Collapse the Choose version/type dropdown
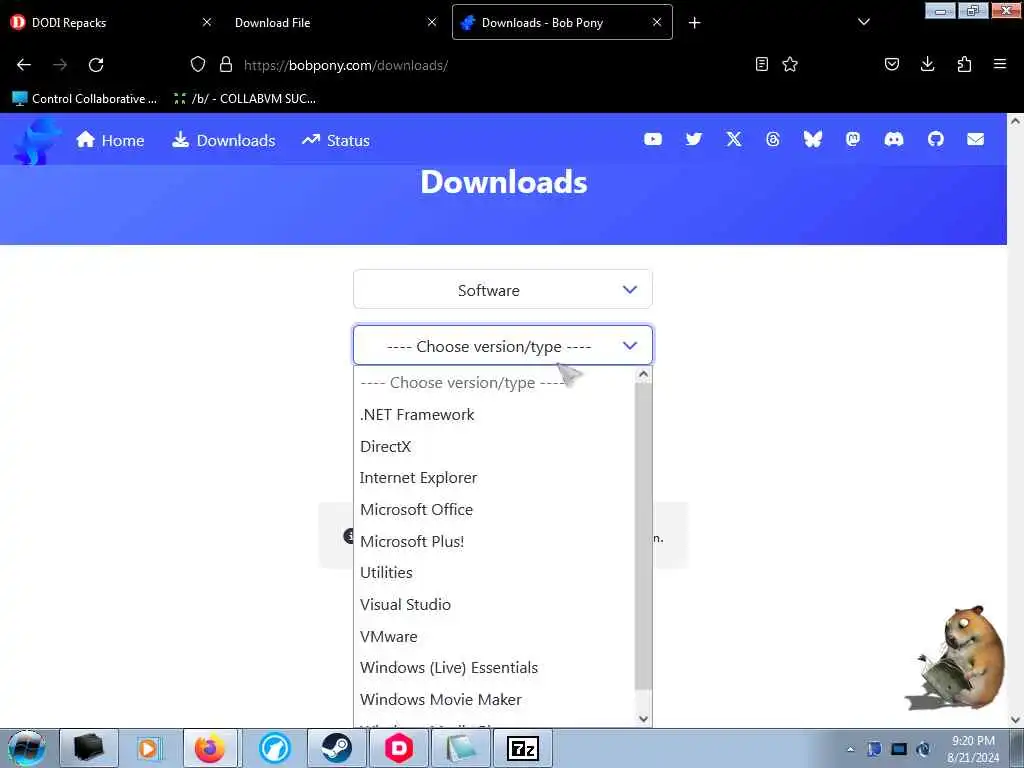Image resolution: width=1024 pixels, height=768 pixels. (503, 345)
